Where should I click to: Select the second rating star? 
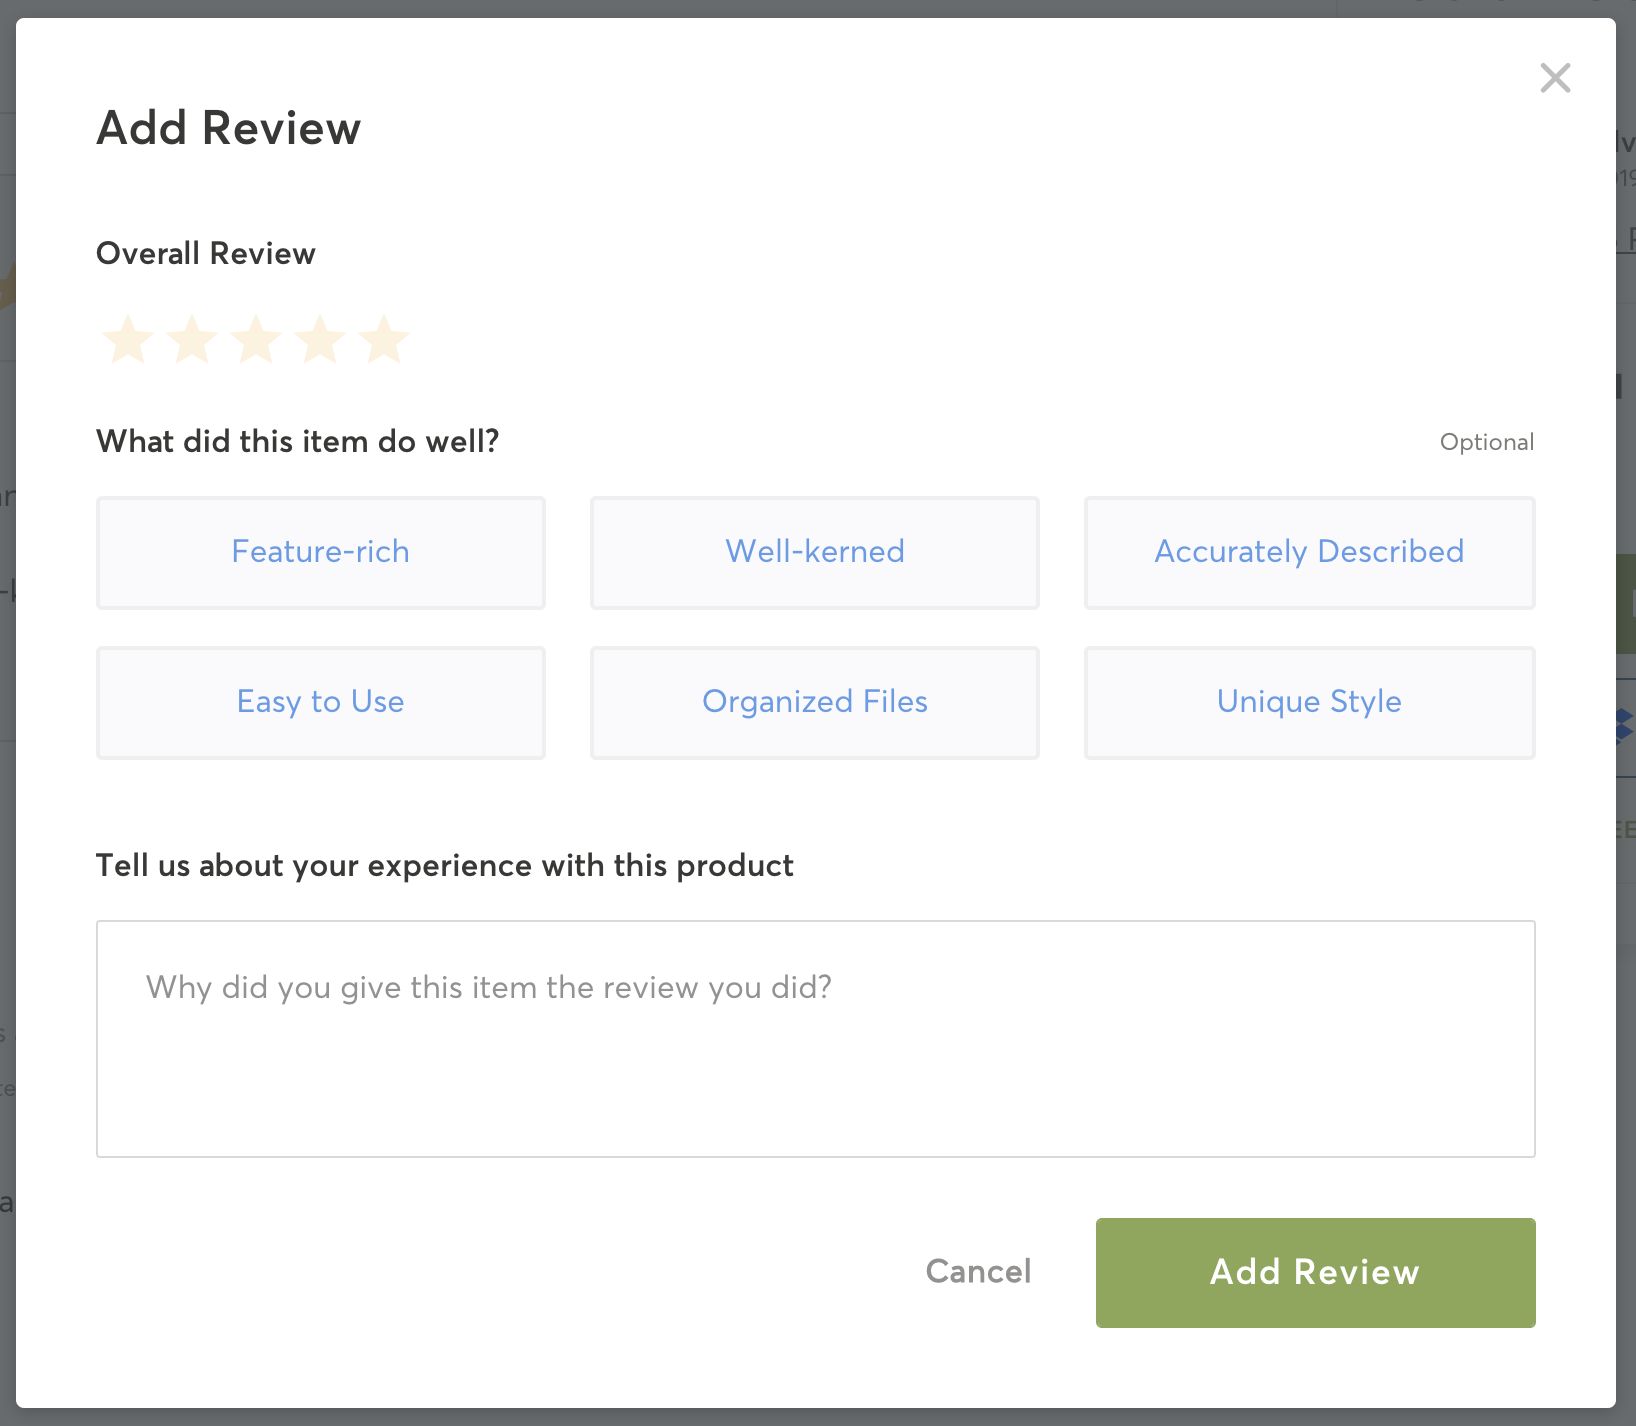click(x=192, y=339)
